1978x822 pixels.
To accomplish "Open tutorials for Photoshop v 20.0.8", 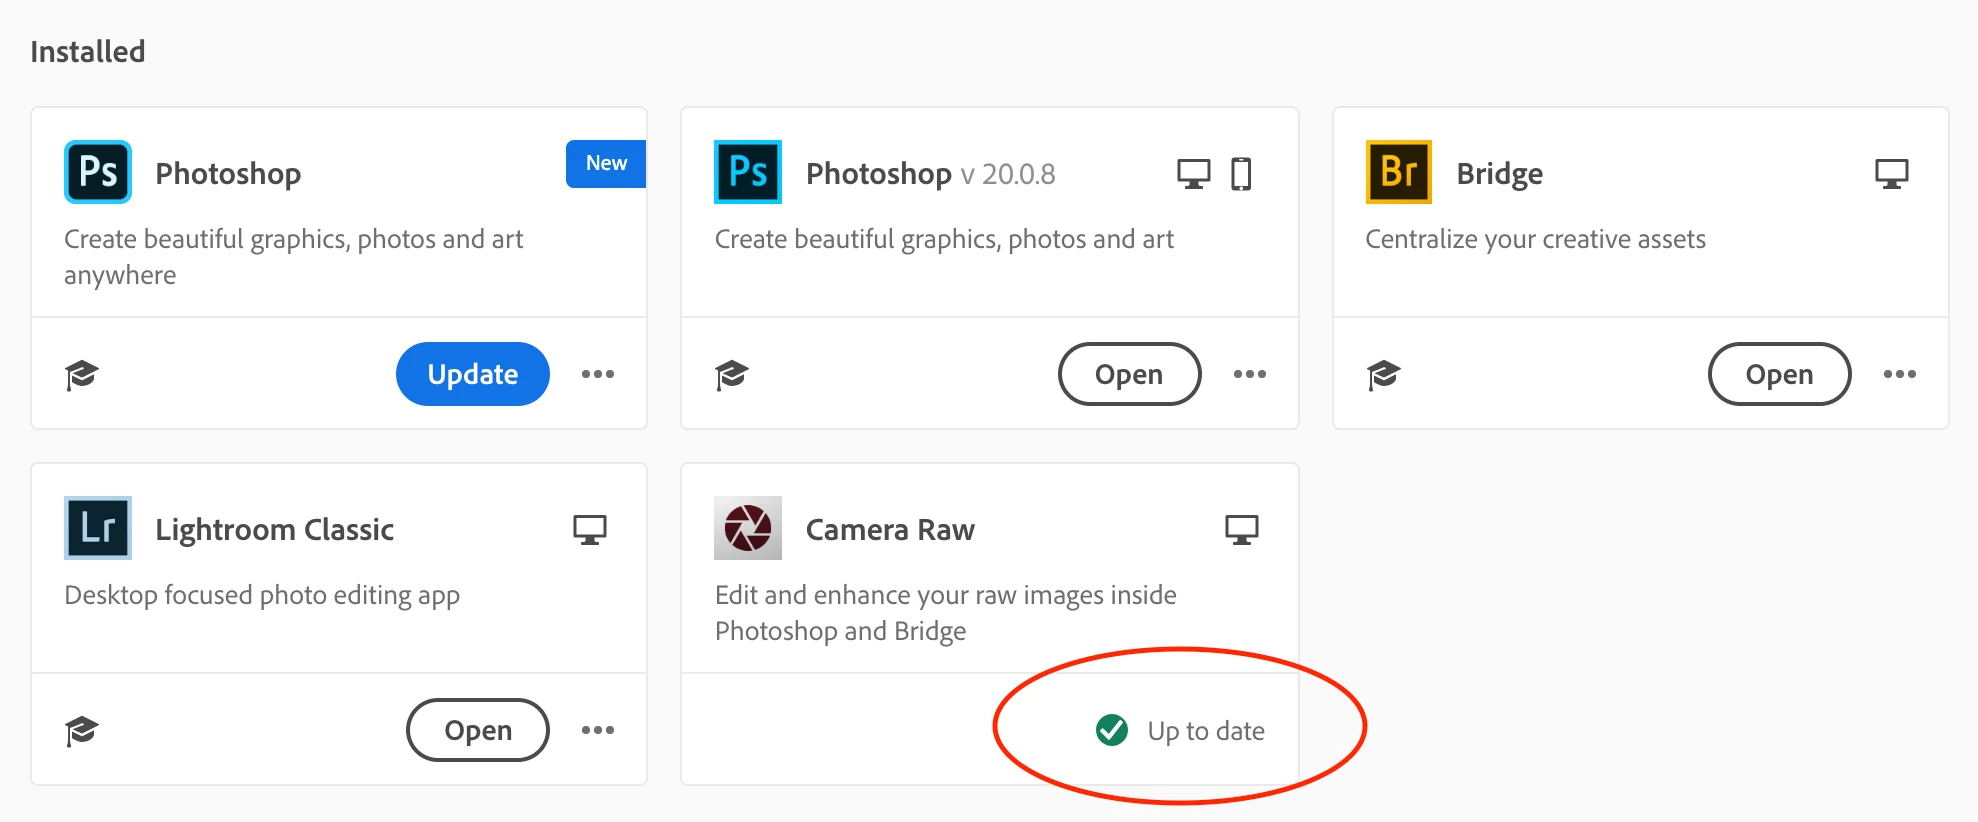I will coord(732,375).
